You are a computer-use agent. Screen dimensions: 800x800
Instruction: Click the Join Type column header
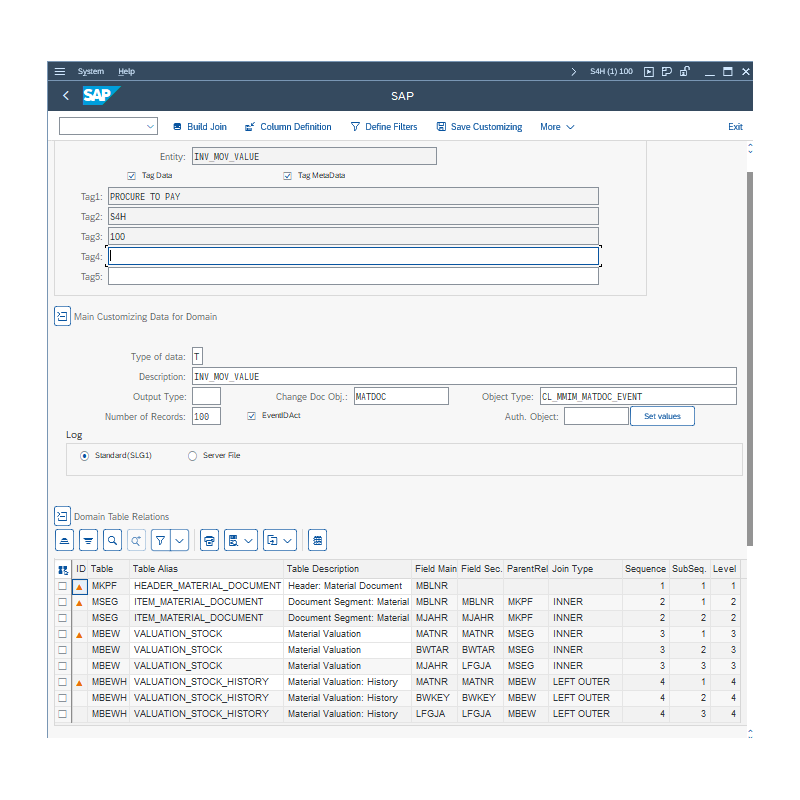pyautogui.click(x=585, y=569)
